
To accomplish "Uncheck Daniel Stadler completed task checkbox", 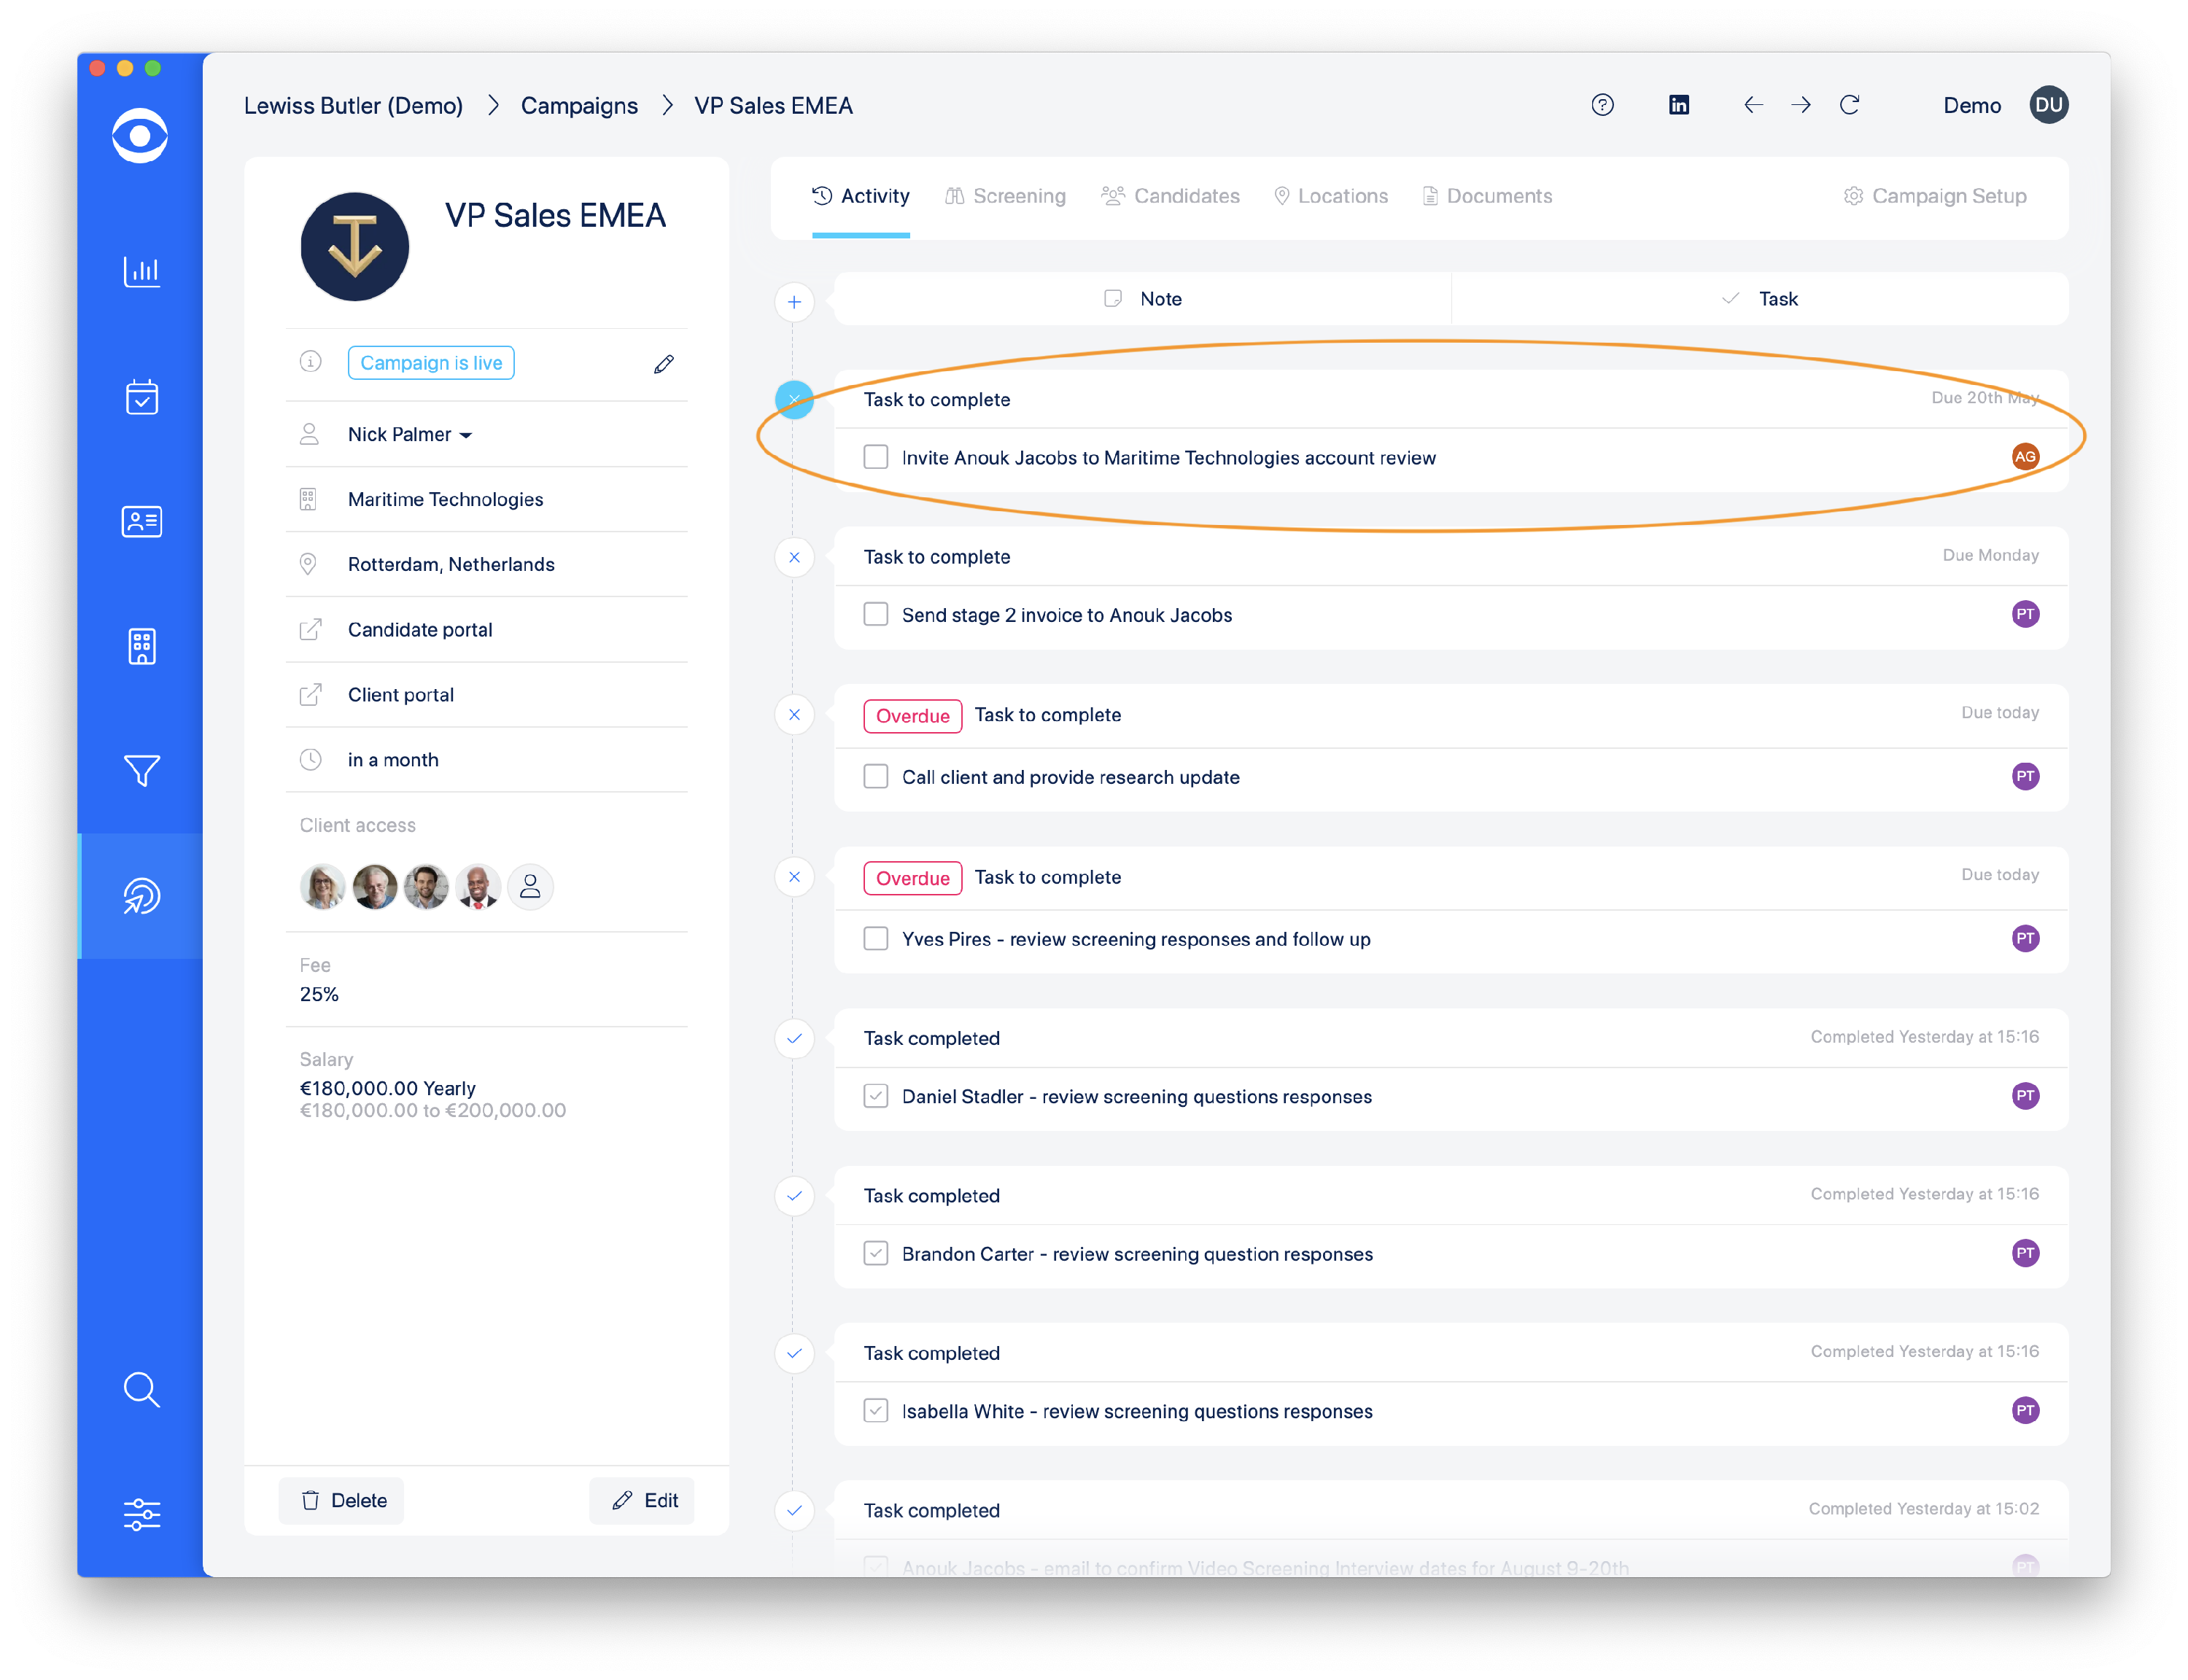I will (875, 1096).
